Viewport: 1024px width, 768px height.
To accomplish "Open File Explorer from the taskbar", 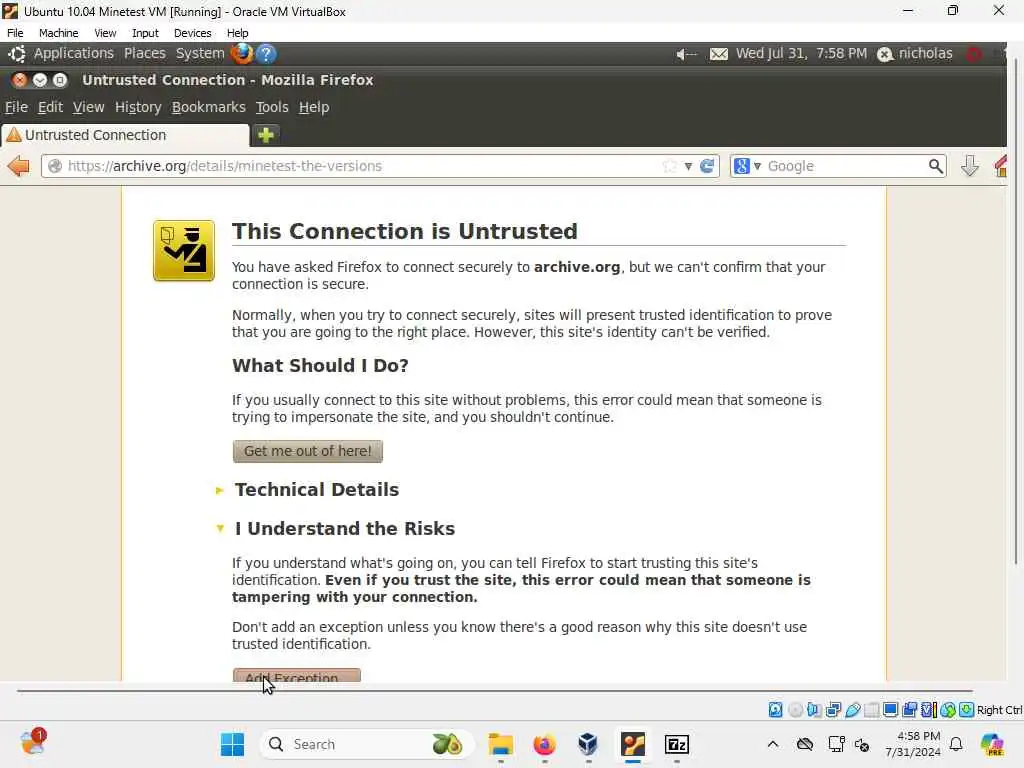I will (501, 744).
